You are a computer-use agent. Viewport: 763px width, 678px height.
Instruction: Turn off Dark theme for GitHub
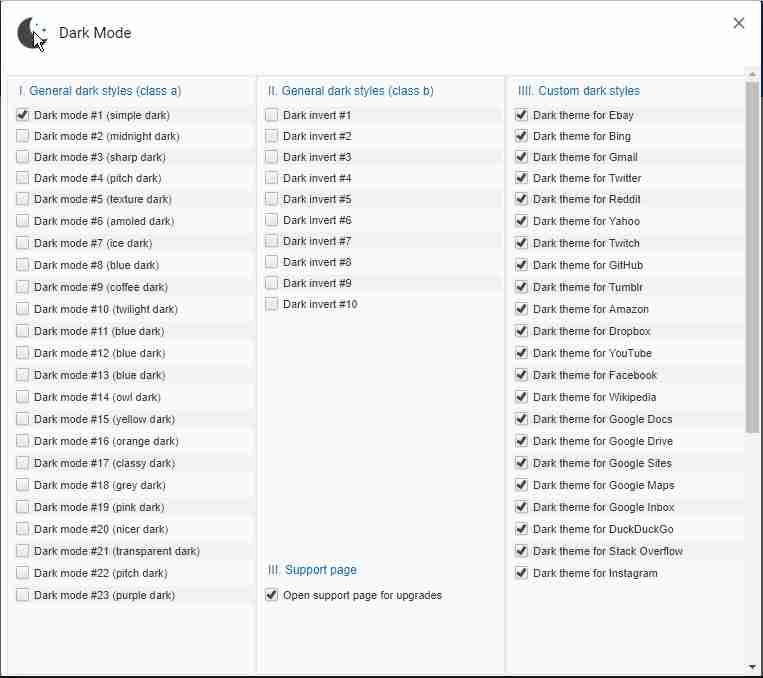click(x=521, y=265)
